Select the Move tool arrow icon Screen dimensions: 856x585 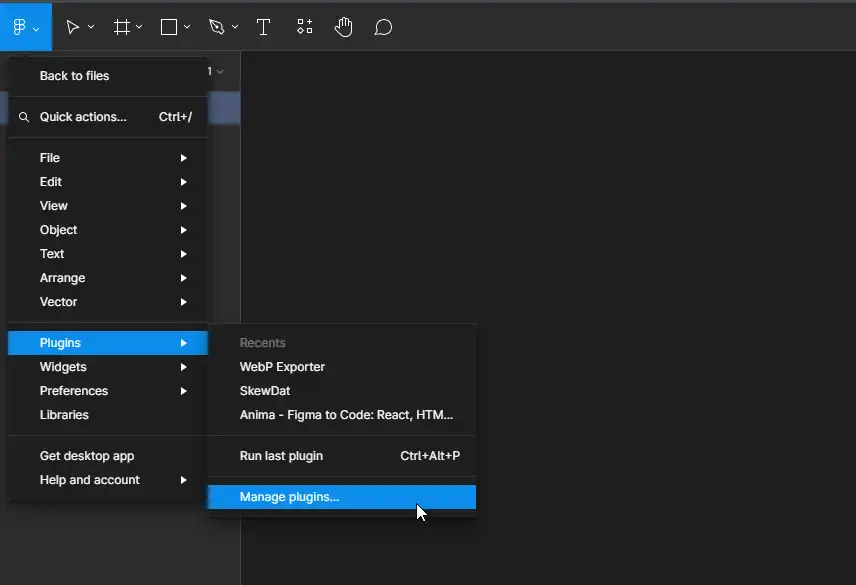point(73,27)
